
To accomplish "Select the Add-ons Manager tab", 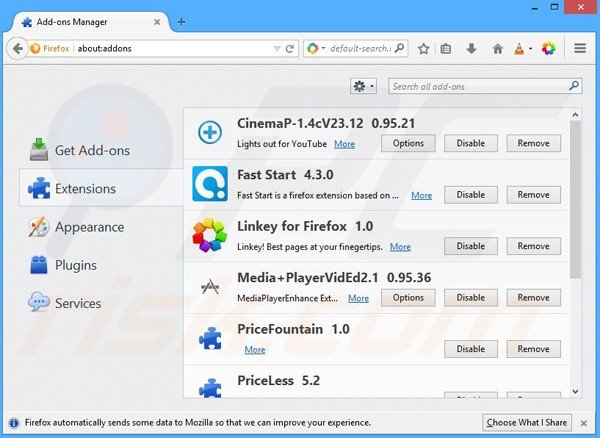I will click(91, 22).
